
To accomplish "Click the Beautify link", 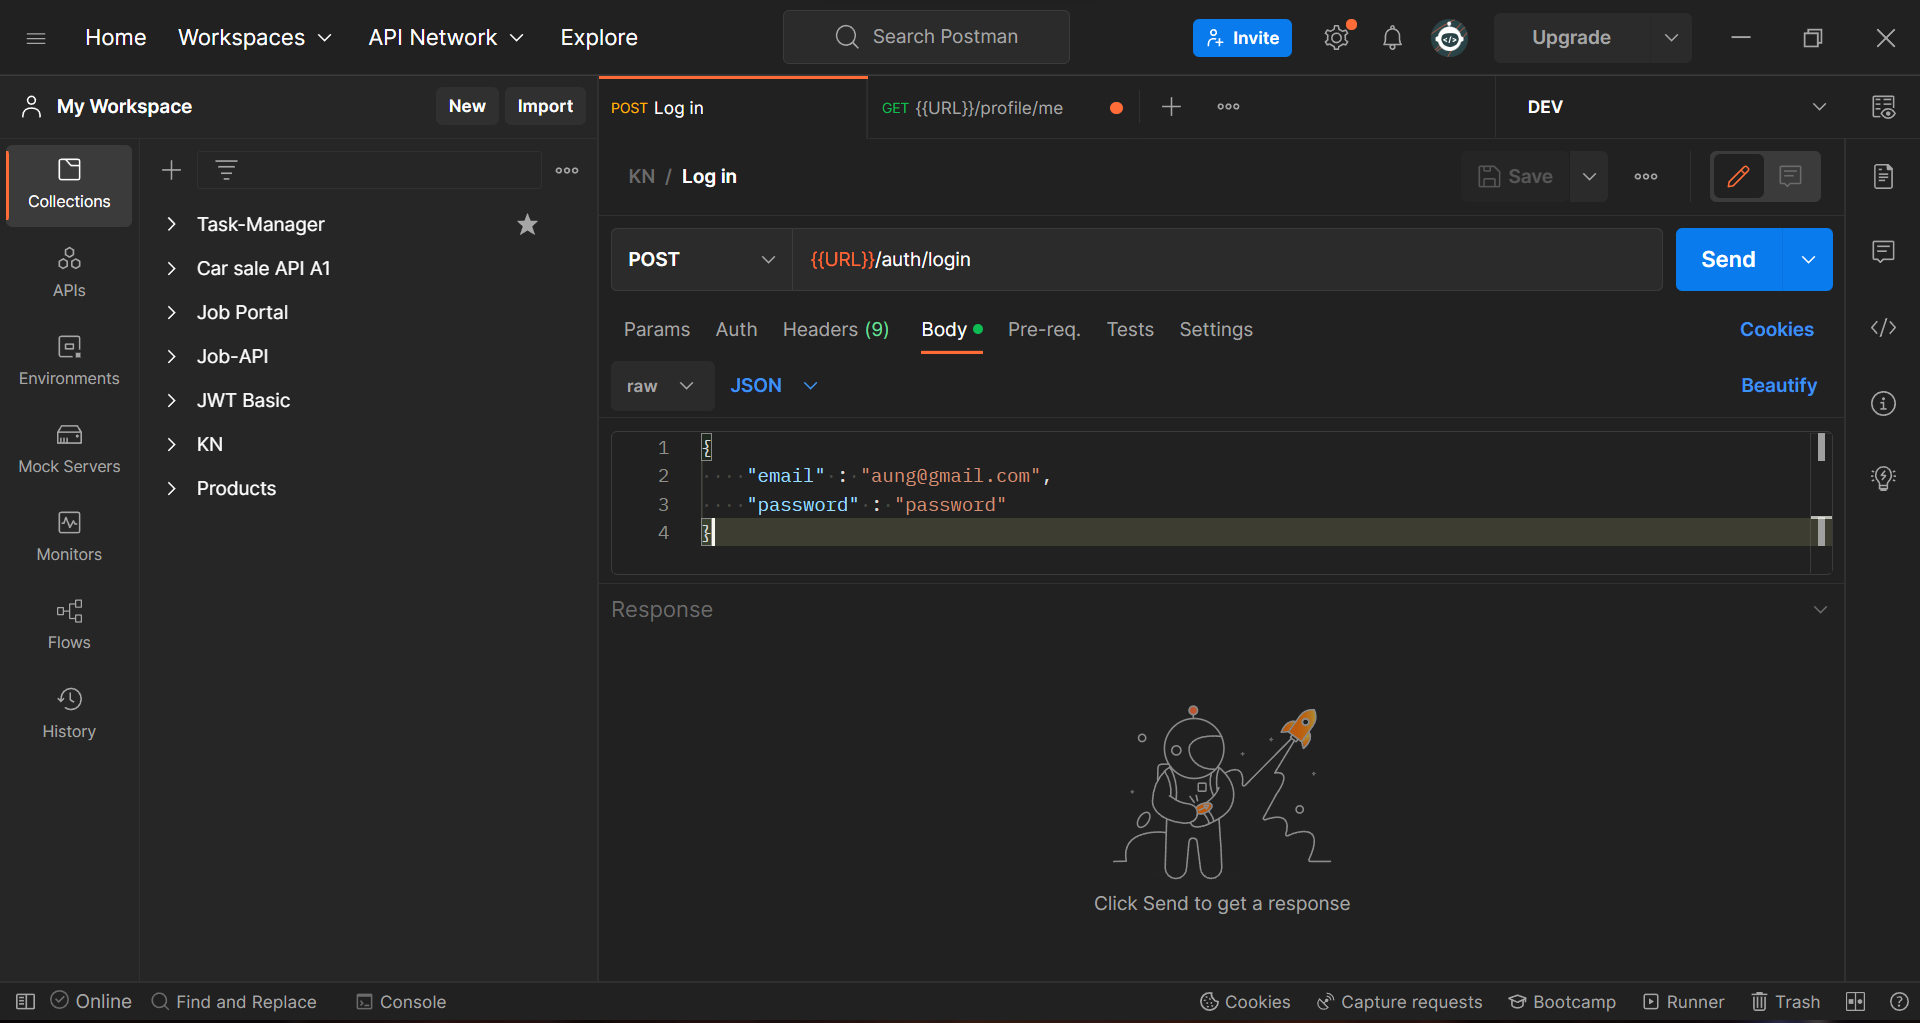I will click(x=1778, y=386).
